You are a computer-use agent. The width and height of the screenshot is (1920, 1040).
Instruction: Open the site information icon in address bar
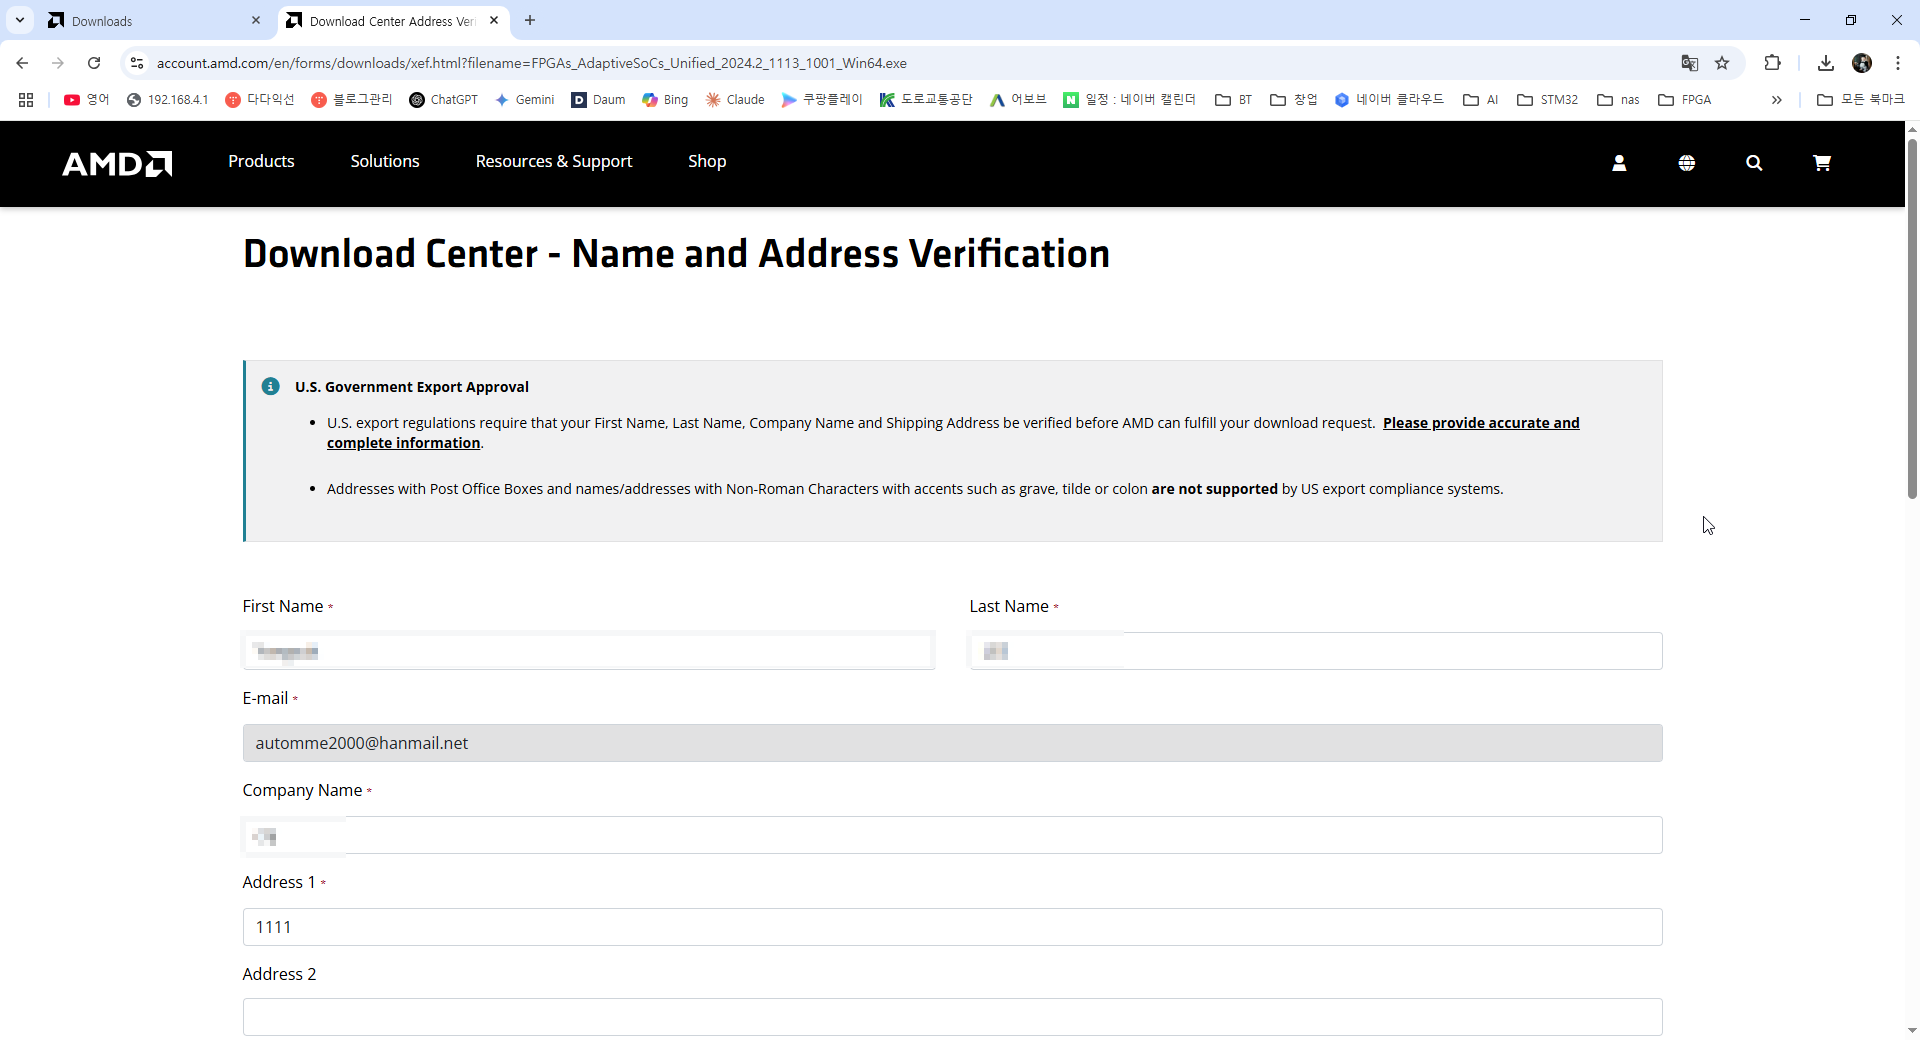pyautogui.click(x=137, y=63)
